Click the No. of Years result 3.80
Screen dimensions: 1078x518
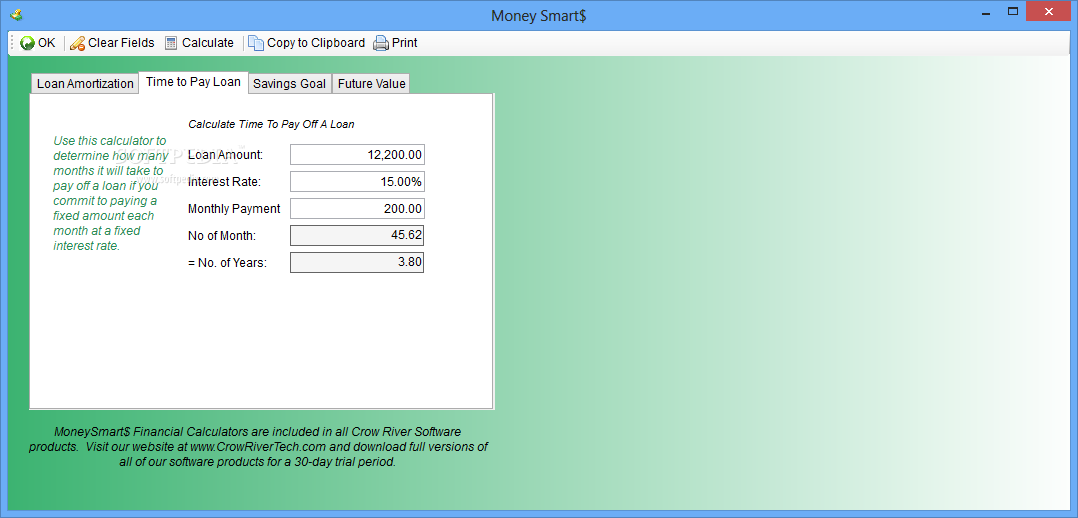pyautogui.click(x=357, y=262)
